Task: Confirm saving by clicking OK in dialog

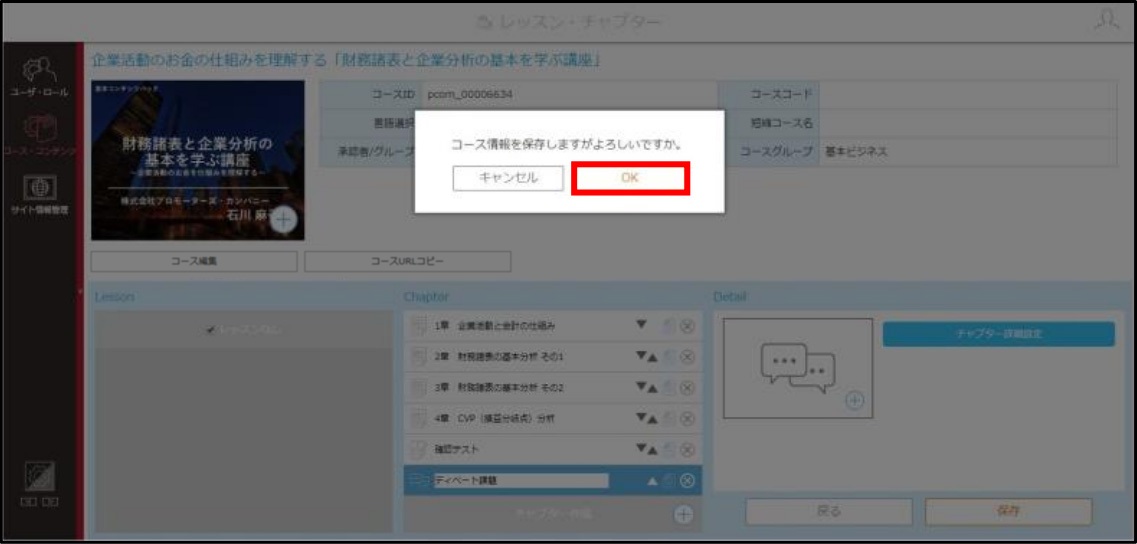Action: click(x=629, y=178)
